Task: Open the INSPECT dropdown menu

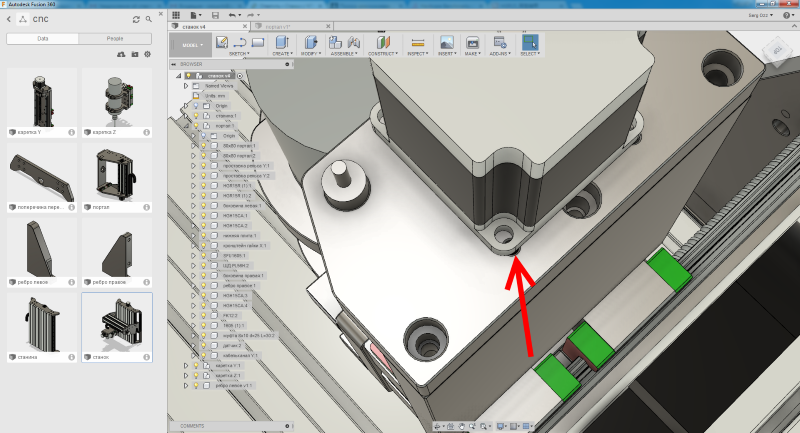Action: 418,54
